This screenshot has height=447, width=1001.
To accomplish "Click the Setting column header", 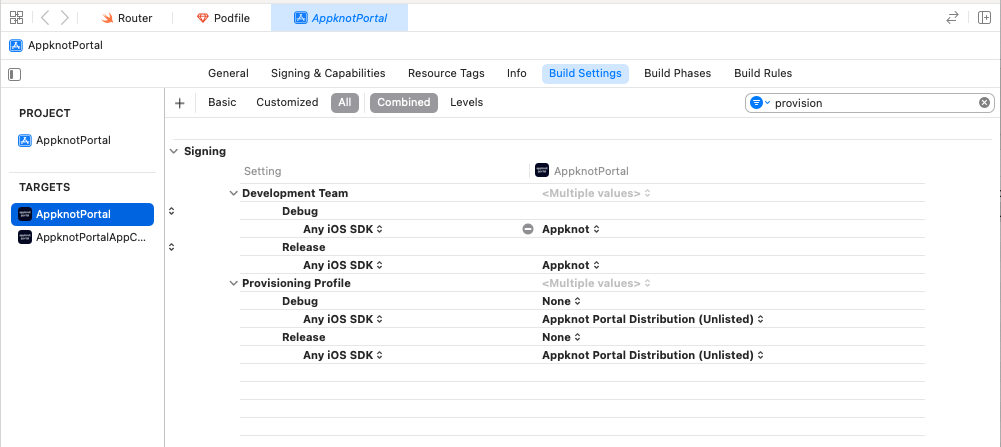I will click(x=262, y=171).
